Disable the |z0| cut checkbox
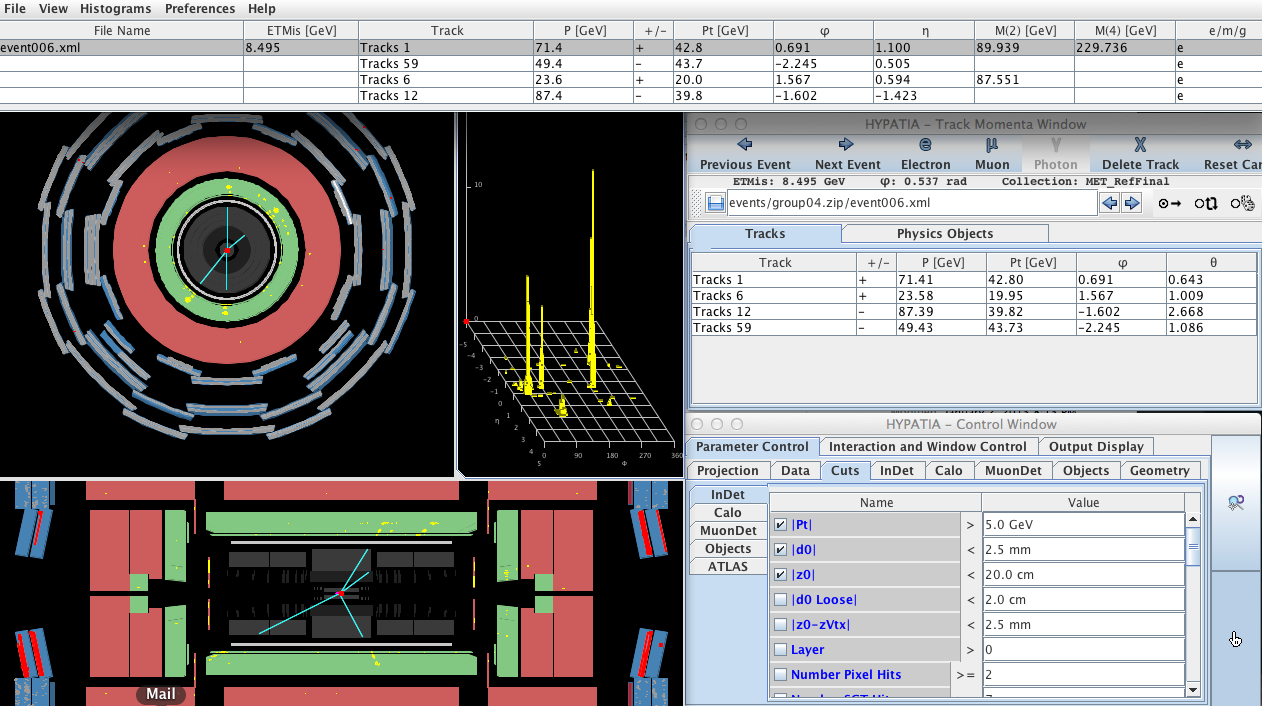Screen dimensions: 1262x706 [781, 575]
